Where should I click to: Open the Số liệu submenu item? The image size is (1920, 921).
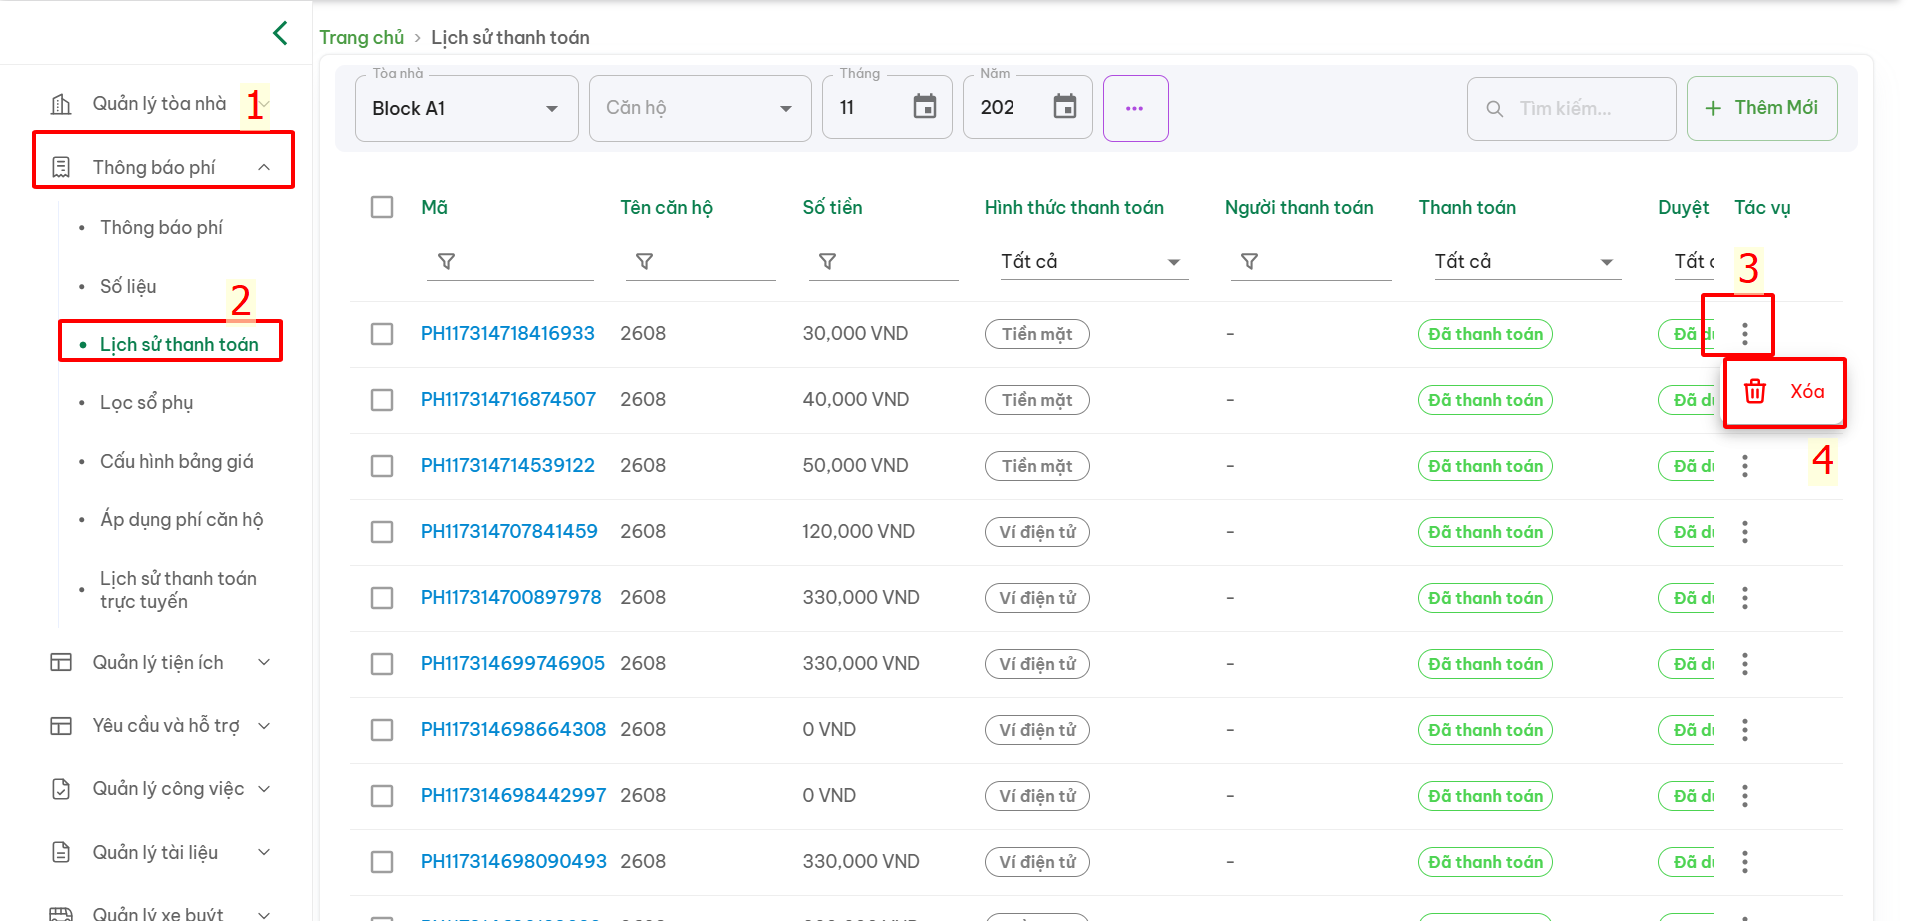(128, 287)
